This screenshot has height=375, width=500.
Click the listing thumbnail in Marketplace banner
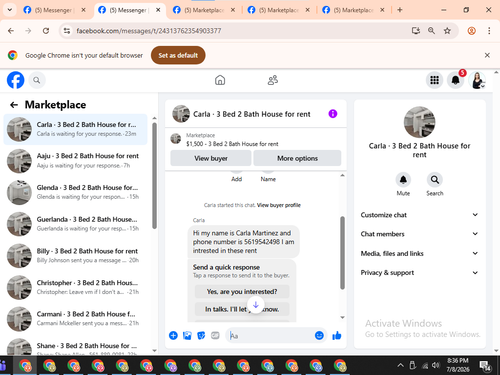[x=176, y=138]
